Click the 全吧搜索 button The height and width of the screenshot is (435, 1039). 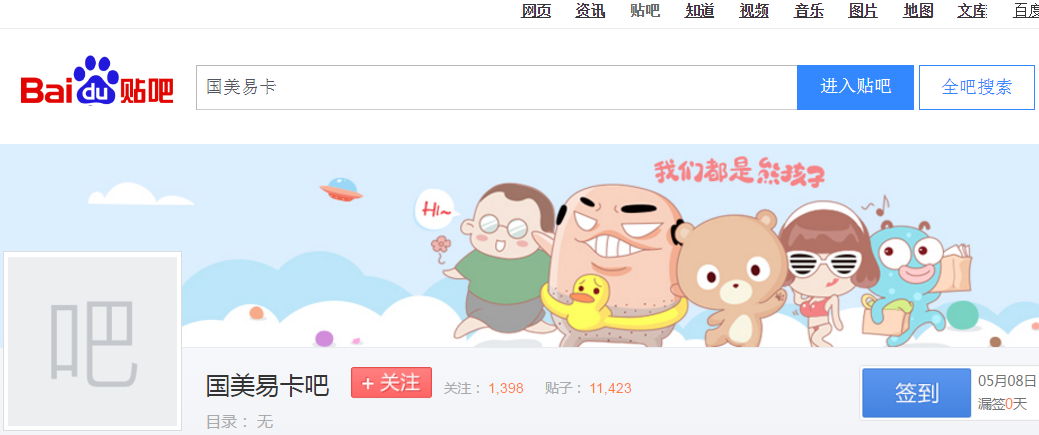[x=977, y=88]
